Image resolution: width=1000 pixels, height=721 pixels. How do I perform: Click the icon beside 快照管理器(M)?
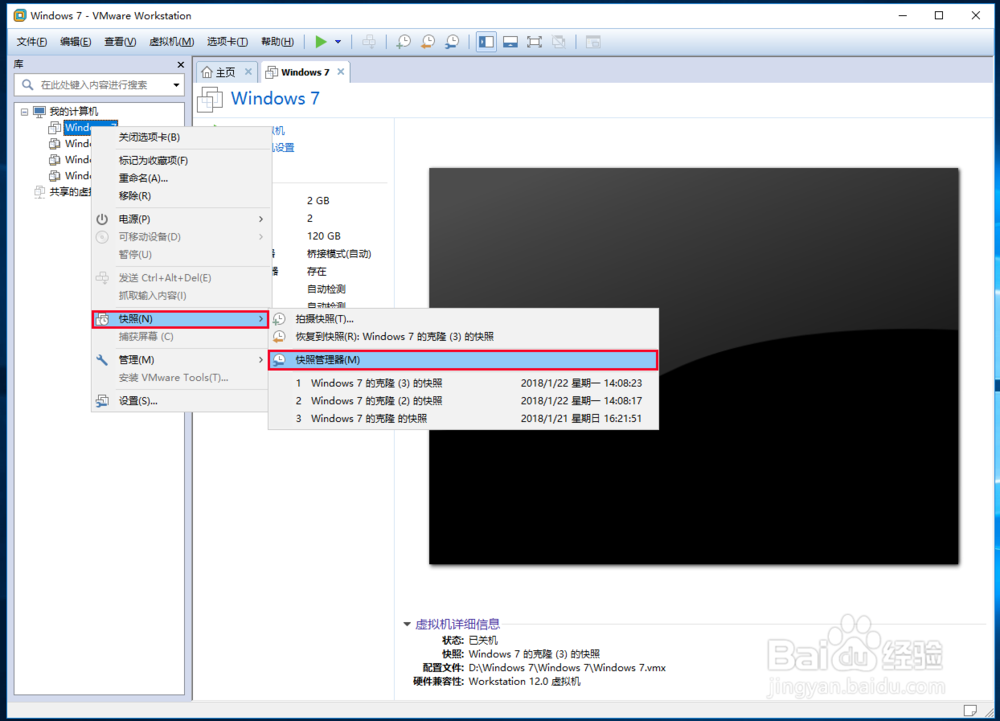[x=279, y=360]
